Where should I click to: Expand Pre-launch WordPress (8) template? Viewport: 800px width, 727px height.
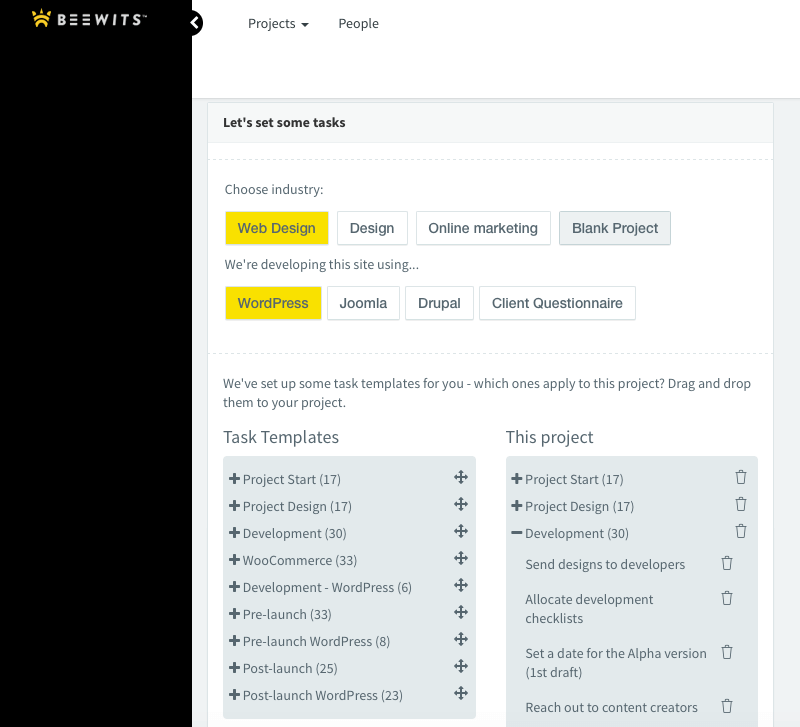click(234, 641)
